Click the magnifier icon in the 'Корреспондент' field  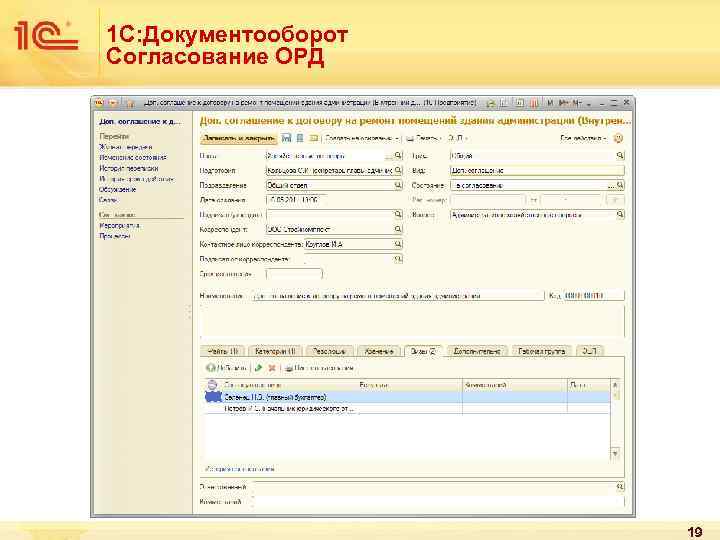398,229
